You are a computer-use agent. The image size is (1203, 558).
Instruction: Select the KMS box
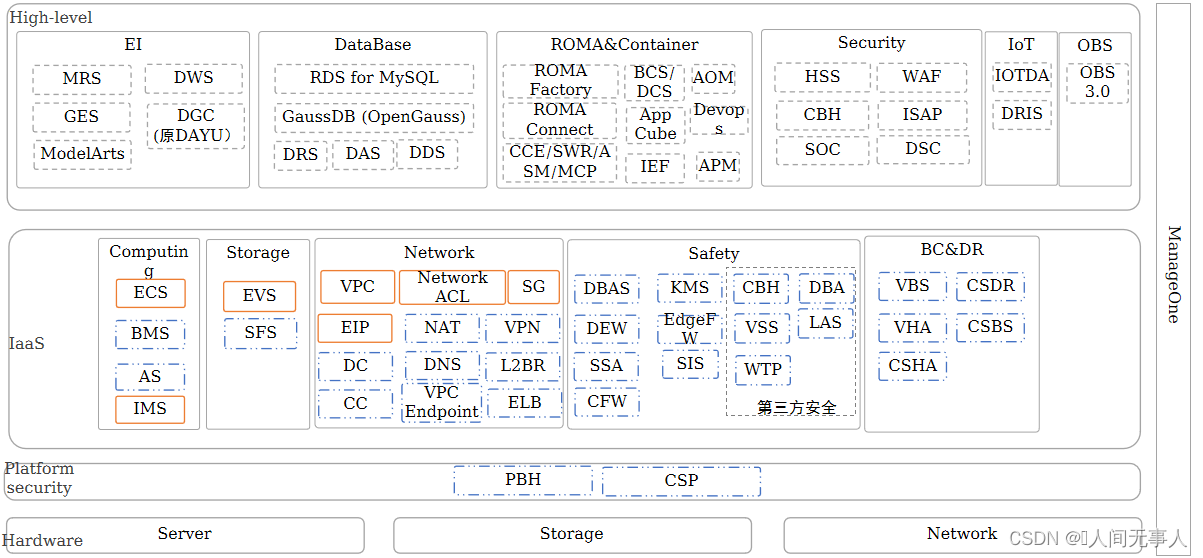[x=690, y=288]
